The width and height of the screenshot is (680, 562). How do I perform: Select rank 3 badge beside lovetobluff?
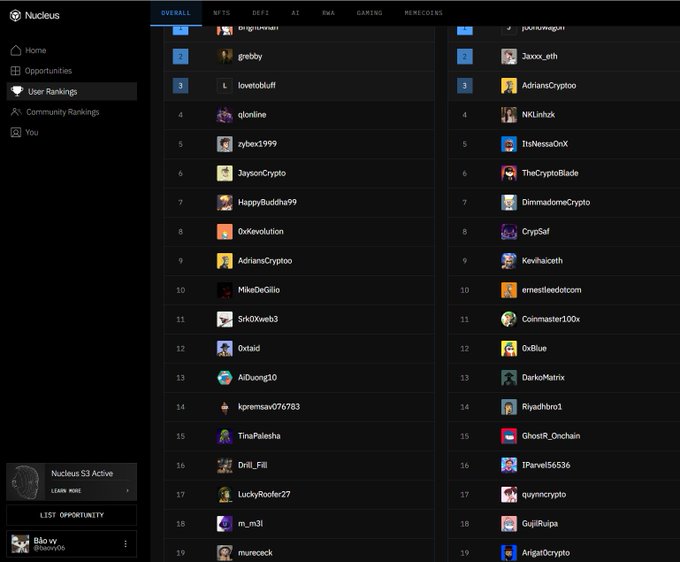point(180,85)
